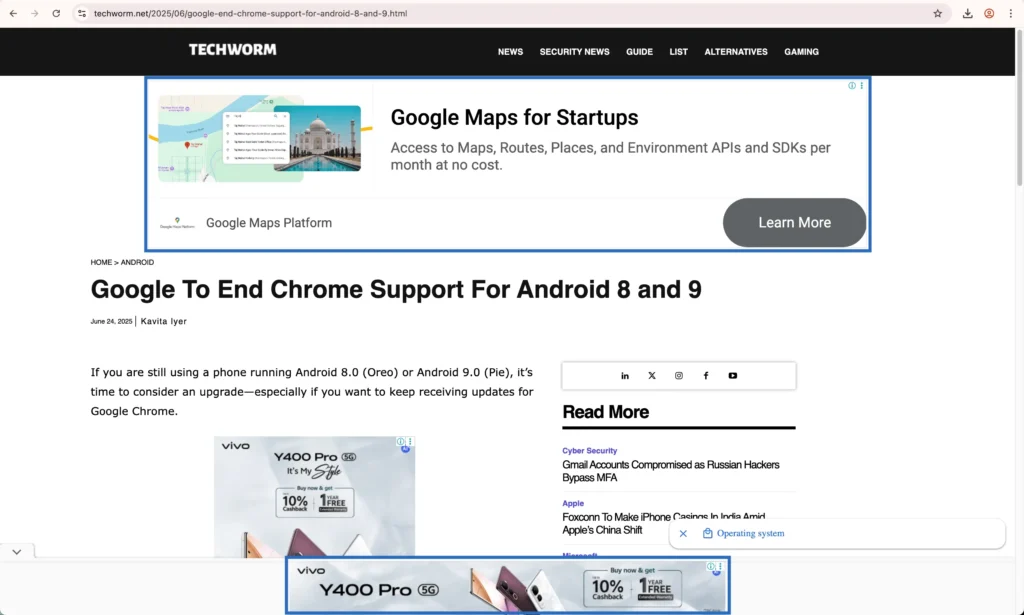Open Techworm YouTube icon
Screen dimensions: 1024x615
pos(733,375)
